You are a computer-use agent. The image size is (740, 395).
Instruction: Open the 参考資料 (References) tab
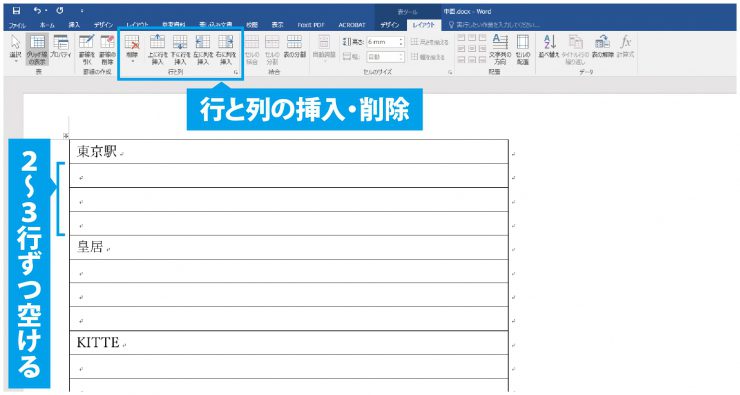[174, 25]
